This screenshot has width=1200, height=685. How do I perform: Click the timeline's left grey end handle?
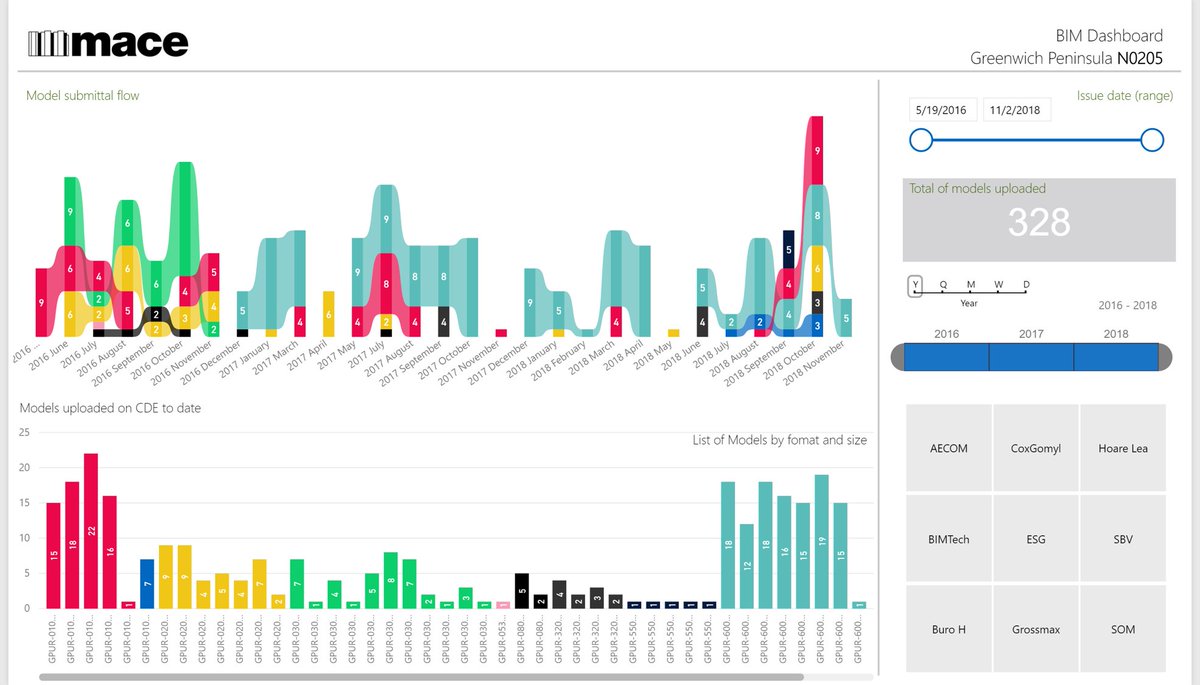(x=897, y=357)
